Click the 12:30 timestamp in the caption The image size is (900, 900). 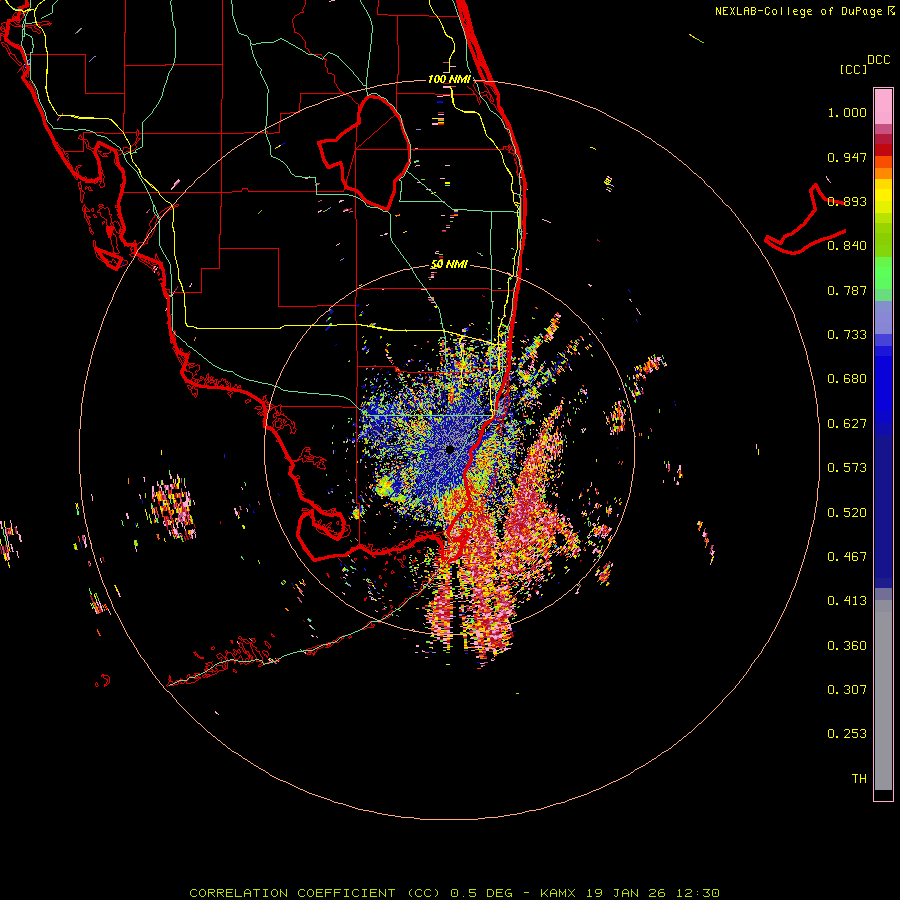[697, 893]
